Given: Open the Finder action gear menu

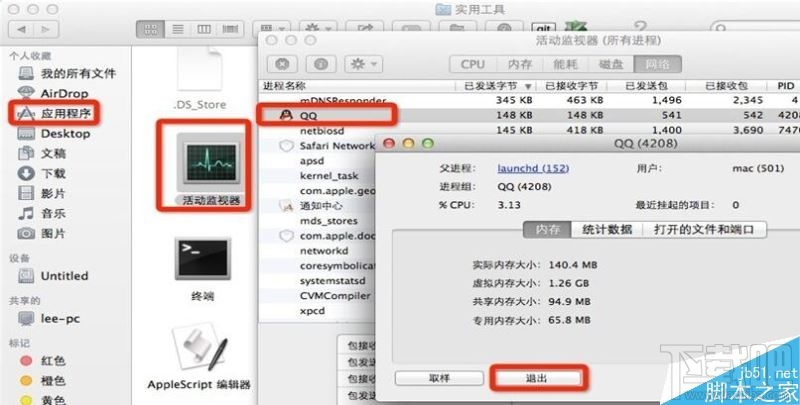Looking at the screenshot, I should [x=317, y=28].
